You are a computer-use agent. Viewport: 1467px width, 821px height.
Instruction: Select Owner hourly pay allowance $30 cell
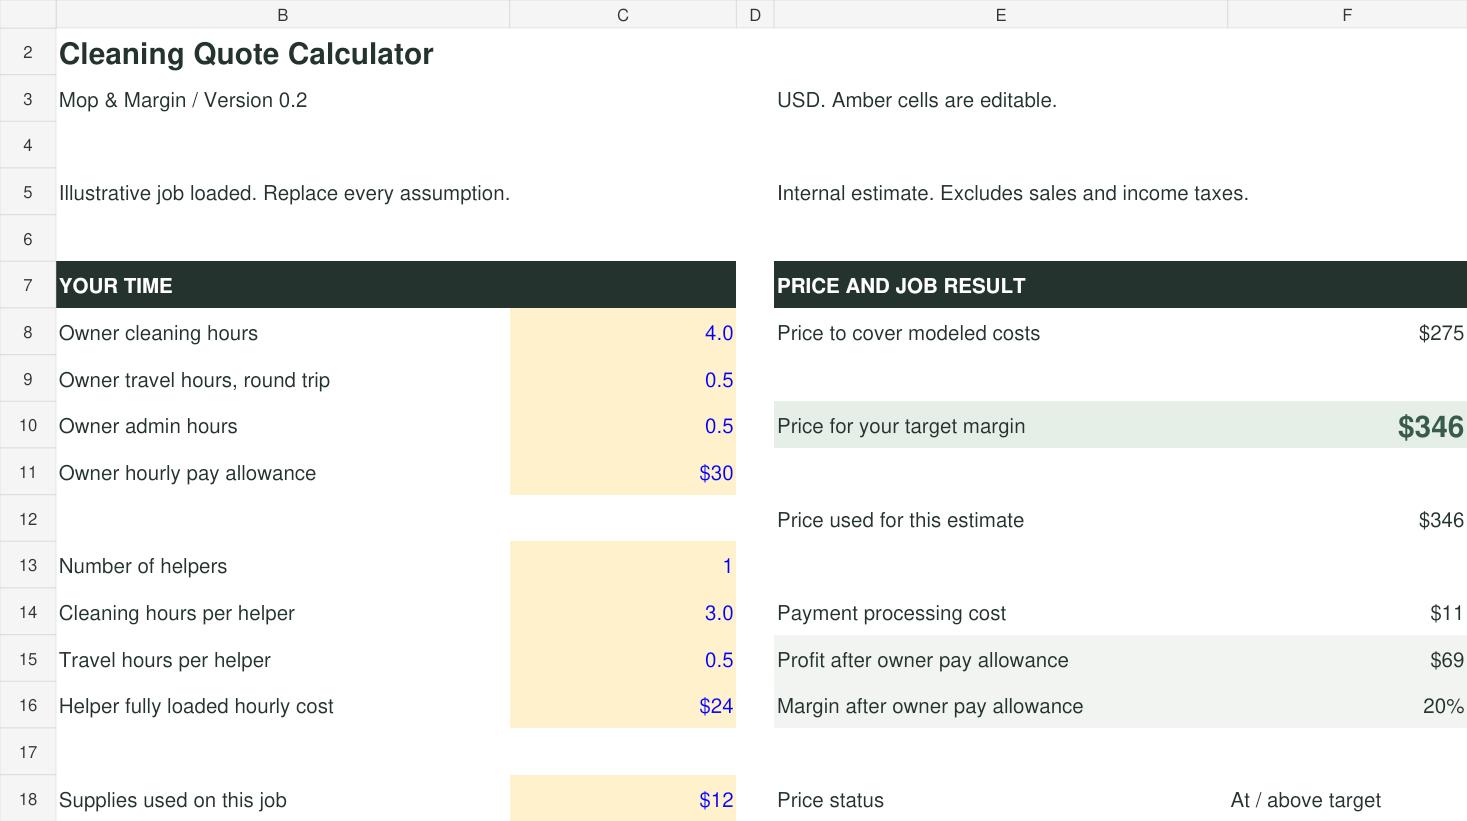point(622,472)
